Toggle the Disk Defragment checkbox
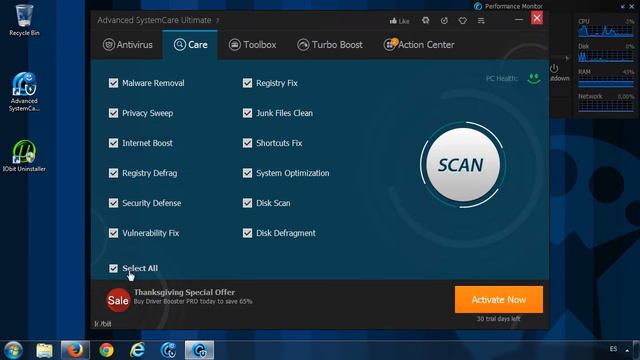 tap(247, 233)
